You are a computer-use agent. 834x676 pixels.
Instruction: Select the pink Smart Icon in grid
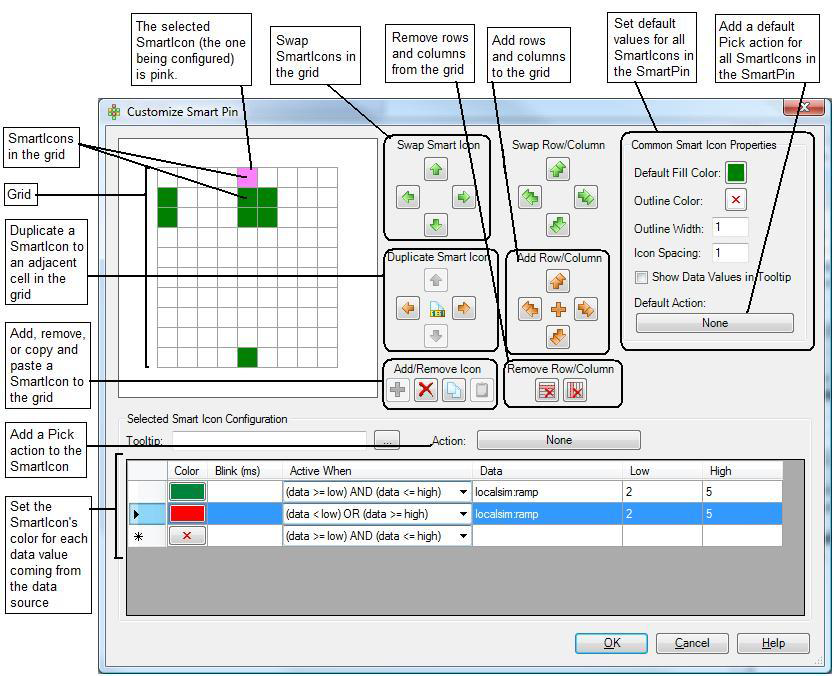tap(247, 177)
